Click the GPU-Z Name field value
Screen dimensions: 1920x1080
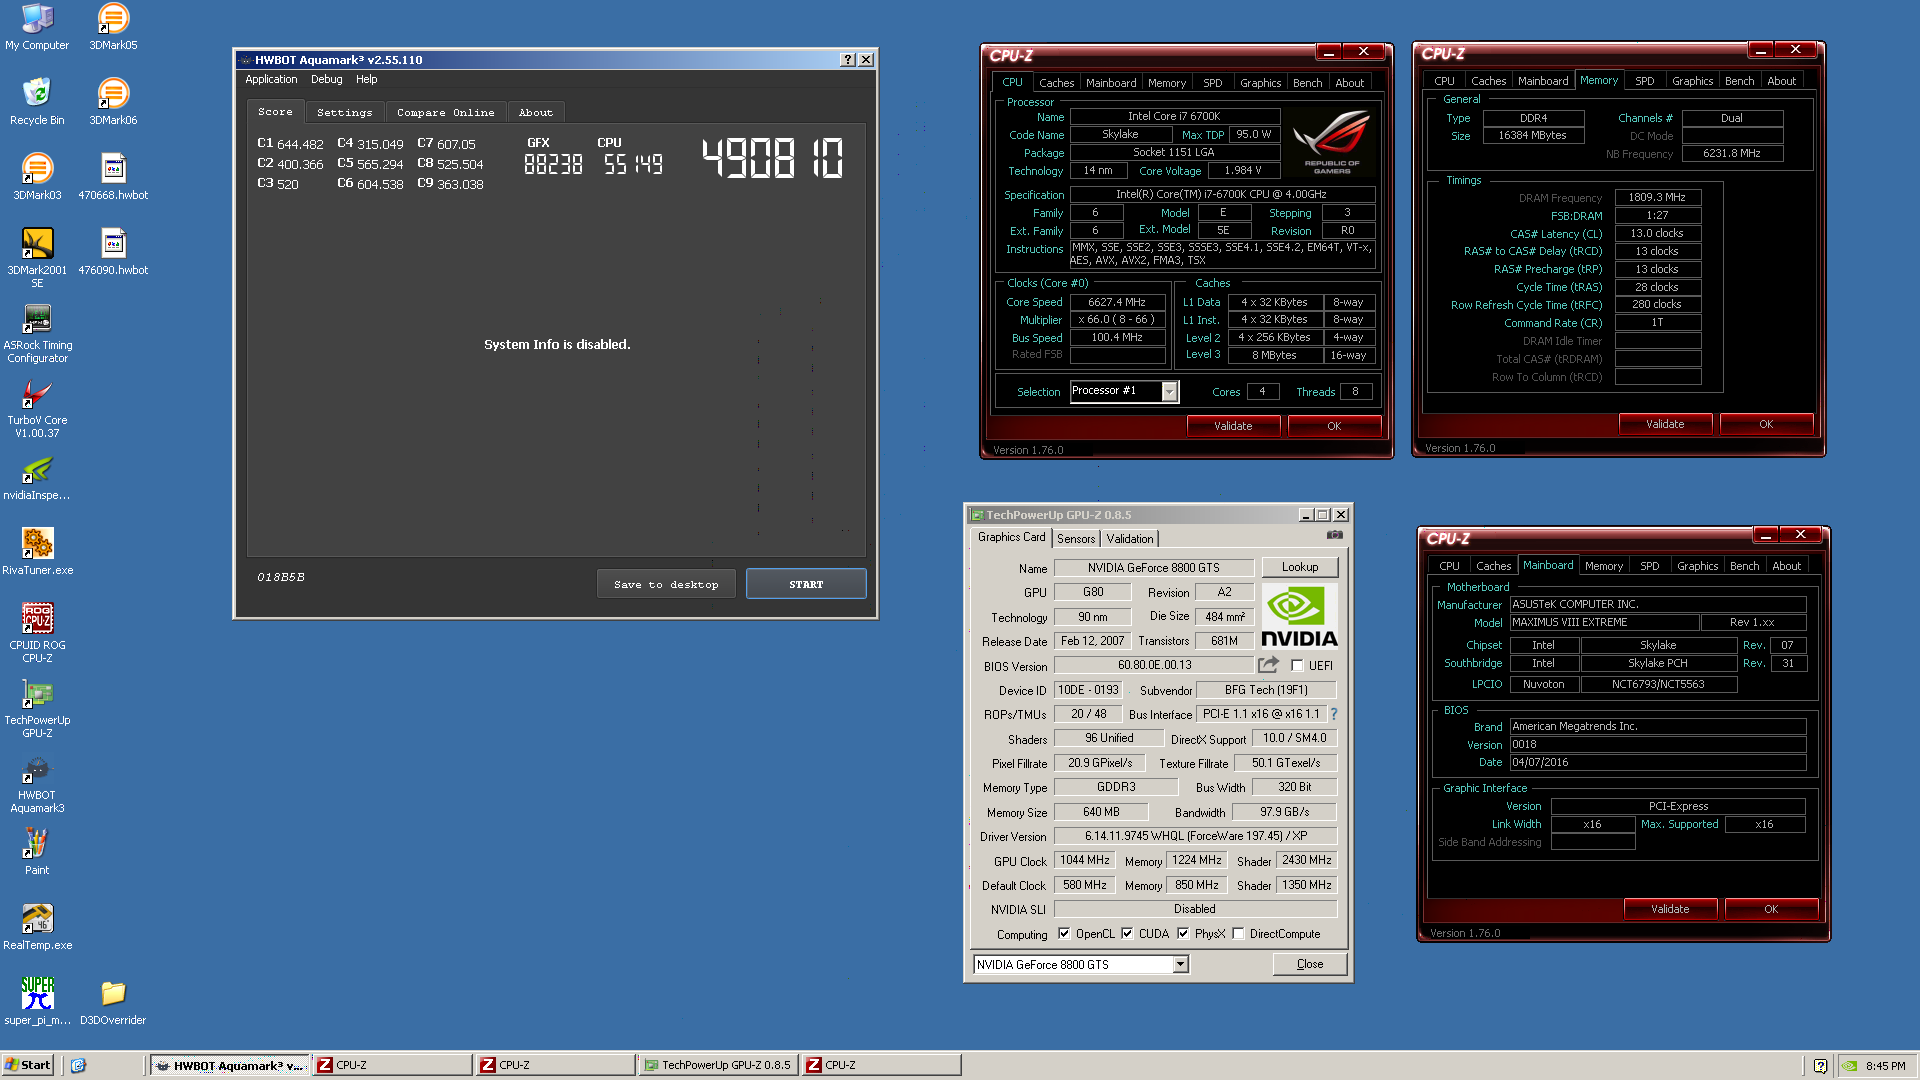[1154, 568]
